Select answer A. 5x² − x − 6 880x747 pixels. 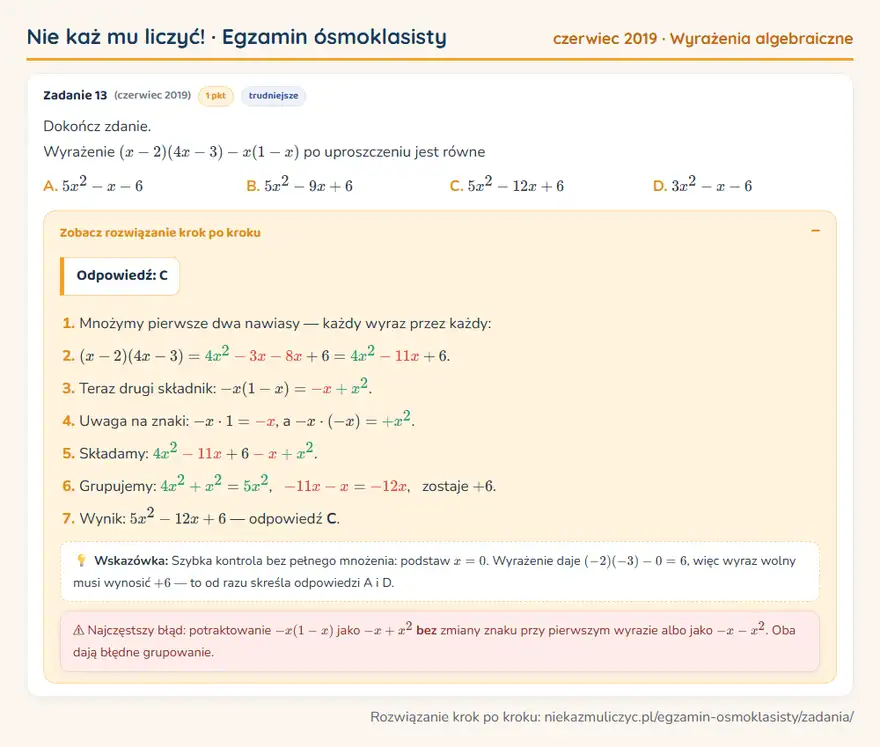point(93,185)
